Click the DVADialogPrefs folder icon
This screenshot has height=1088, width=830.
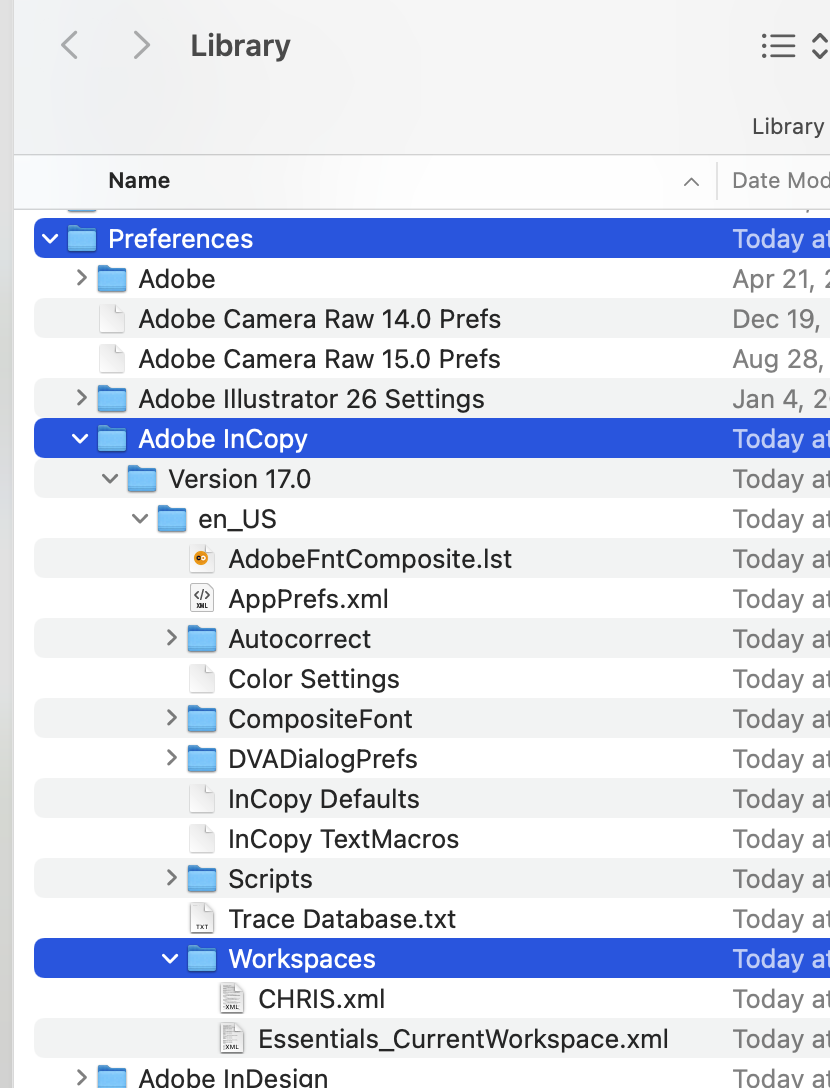202,759
